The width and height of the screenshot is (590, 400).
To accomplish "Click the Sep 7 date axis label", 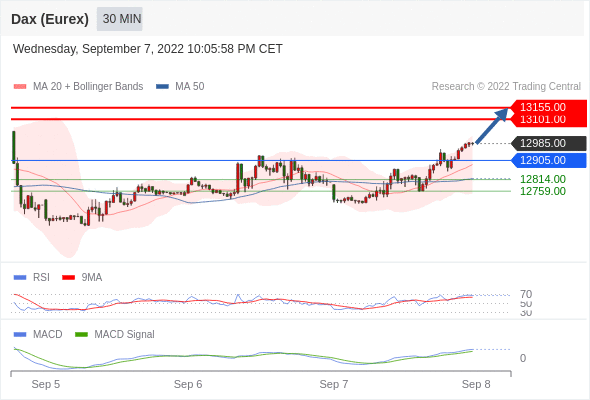I will (334, 384).
